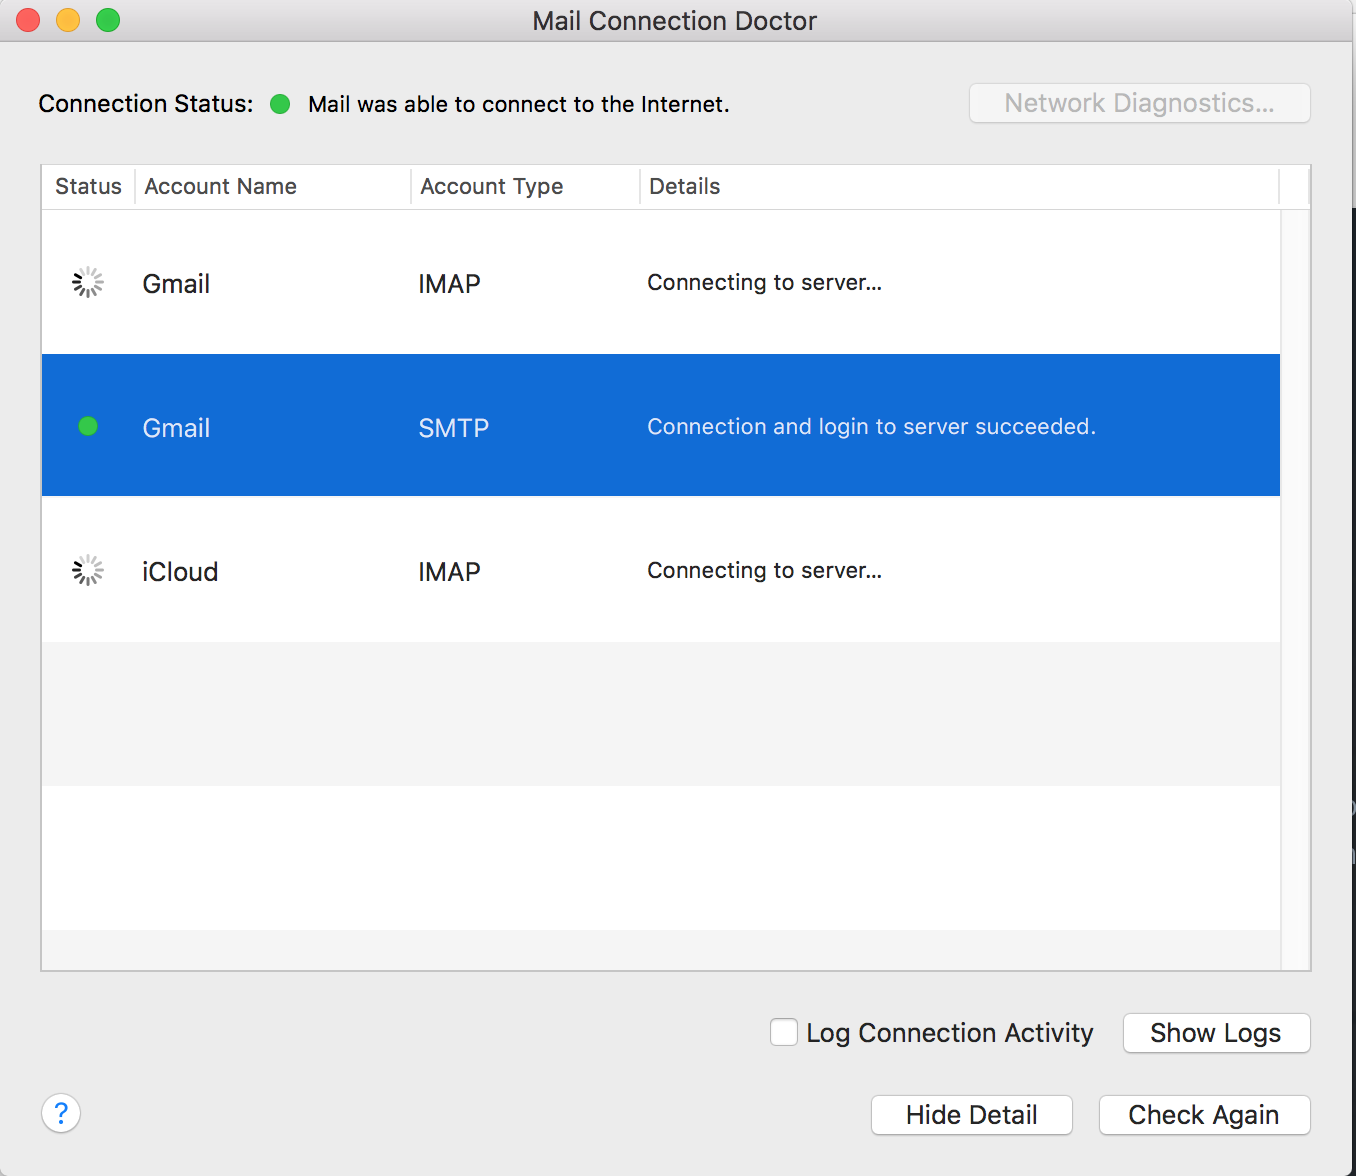This screenshot has height=1176, width=1356.
Task: Collapse details with Hide Detail button
Action: click(971, 1115)
